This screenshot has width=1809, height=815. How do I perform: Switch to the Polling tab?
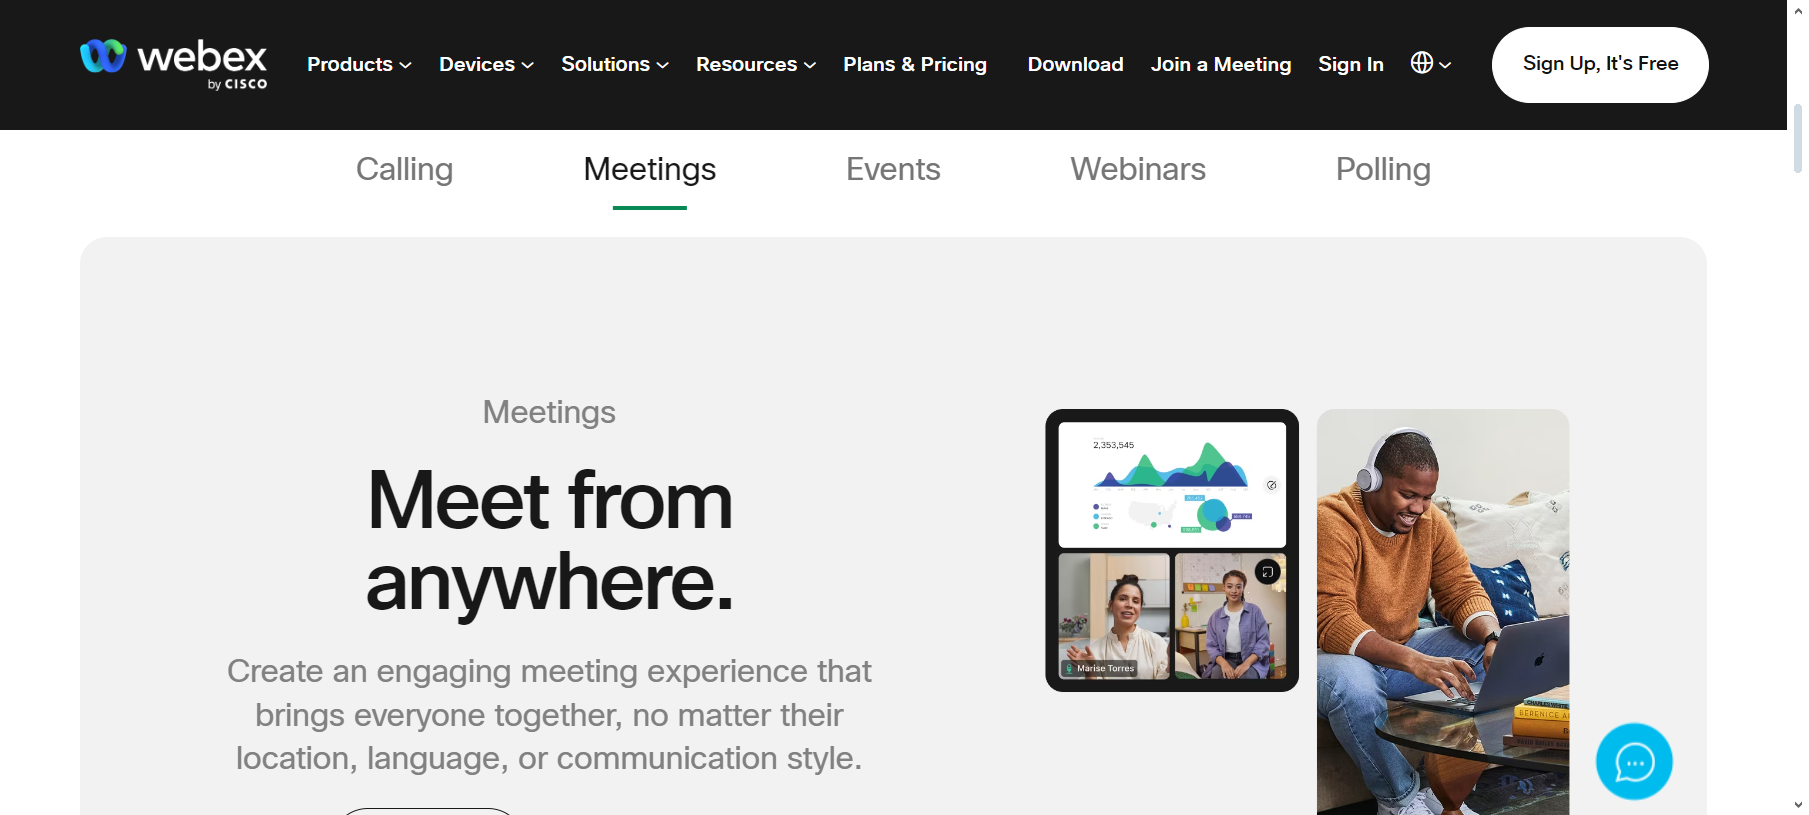(x=1383, y=169)
